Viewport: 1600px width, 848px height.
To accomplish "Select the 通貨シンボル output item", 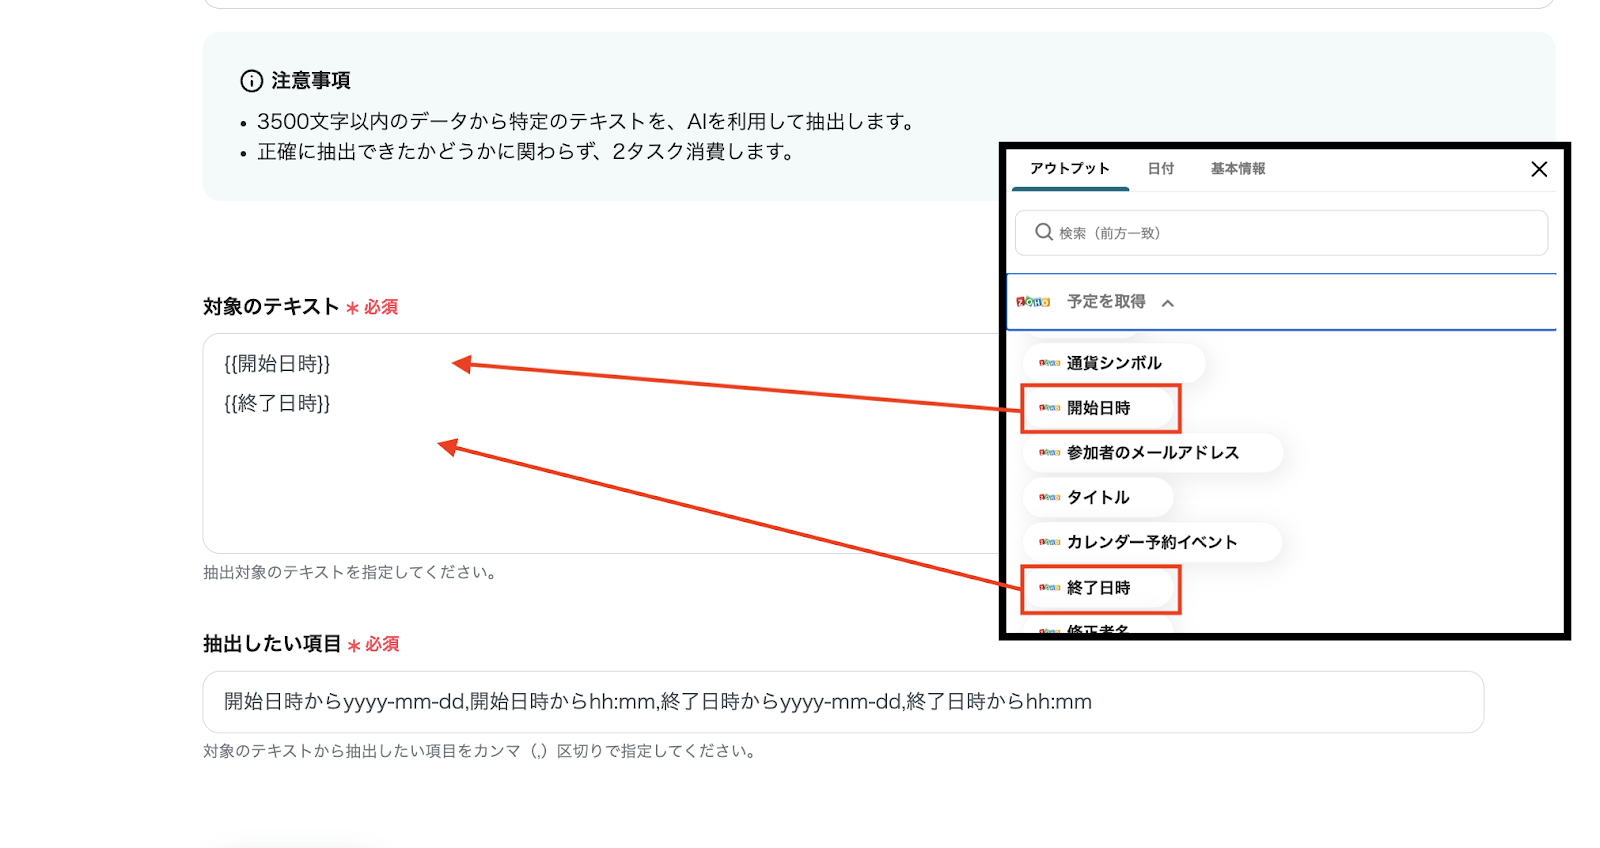I will pyautogui.click(x=1114, y=363).
